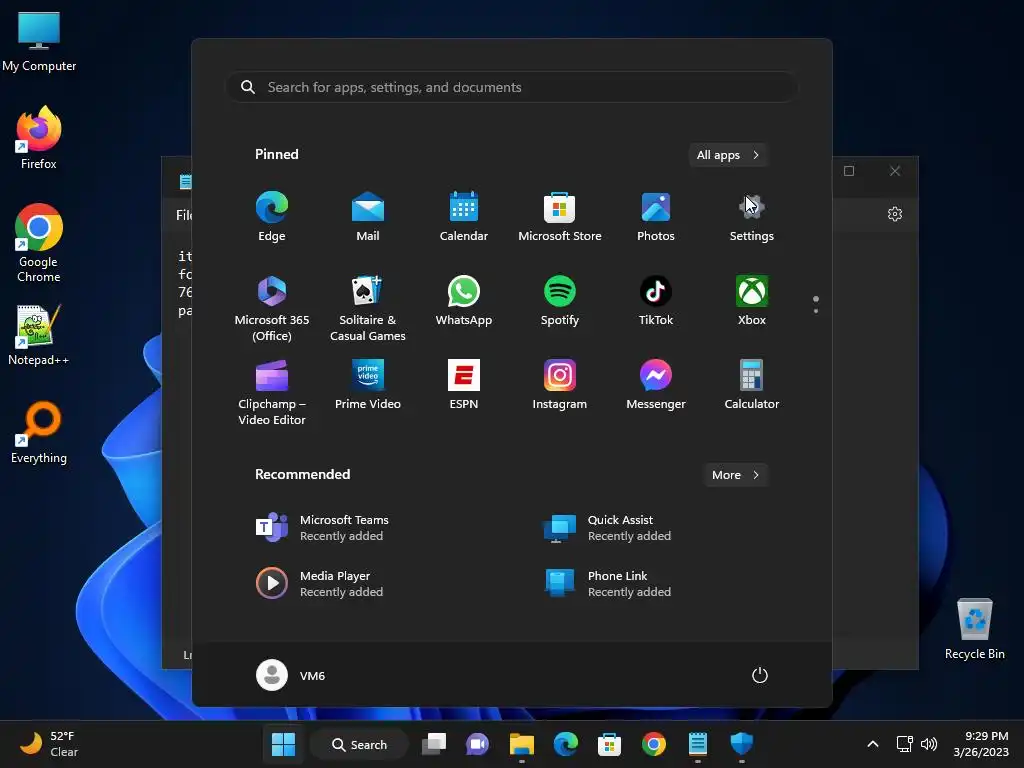
Task: Open the weather widget
Action: [49, 744]
